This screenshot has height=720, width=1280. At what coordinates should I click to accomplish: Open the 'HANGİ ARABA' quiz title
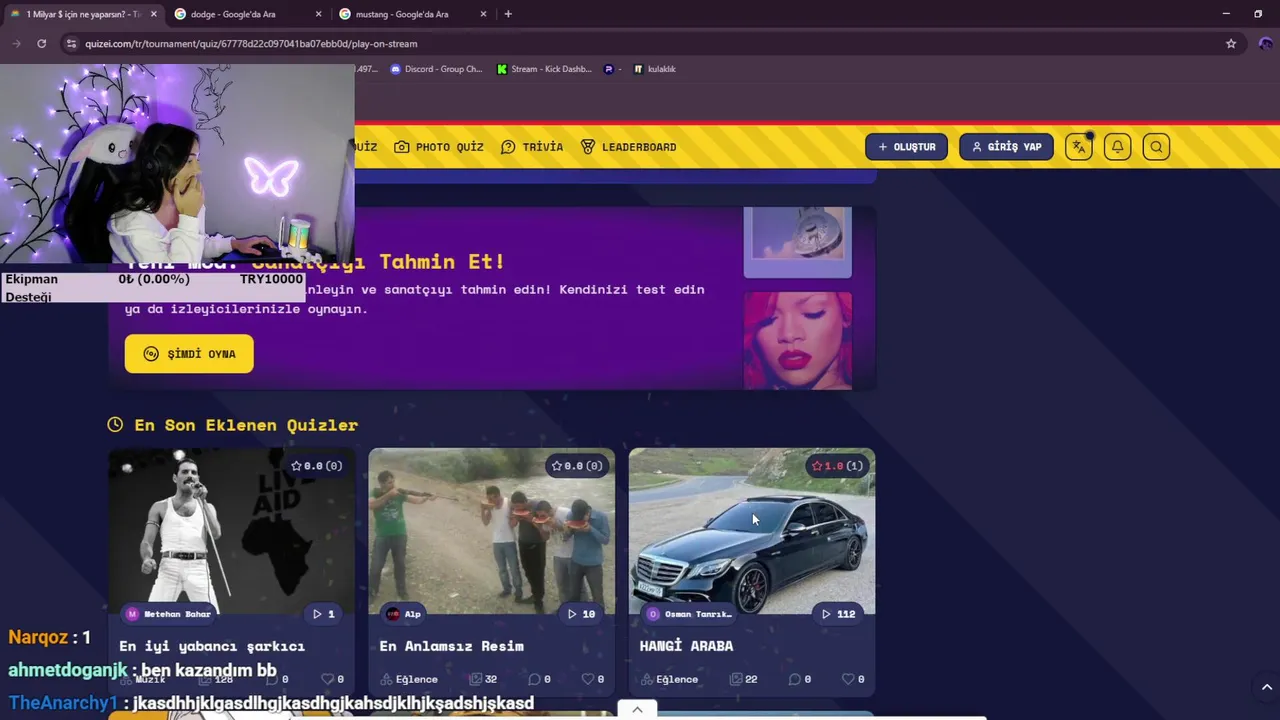click(686, 646)
